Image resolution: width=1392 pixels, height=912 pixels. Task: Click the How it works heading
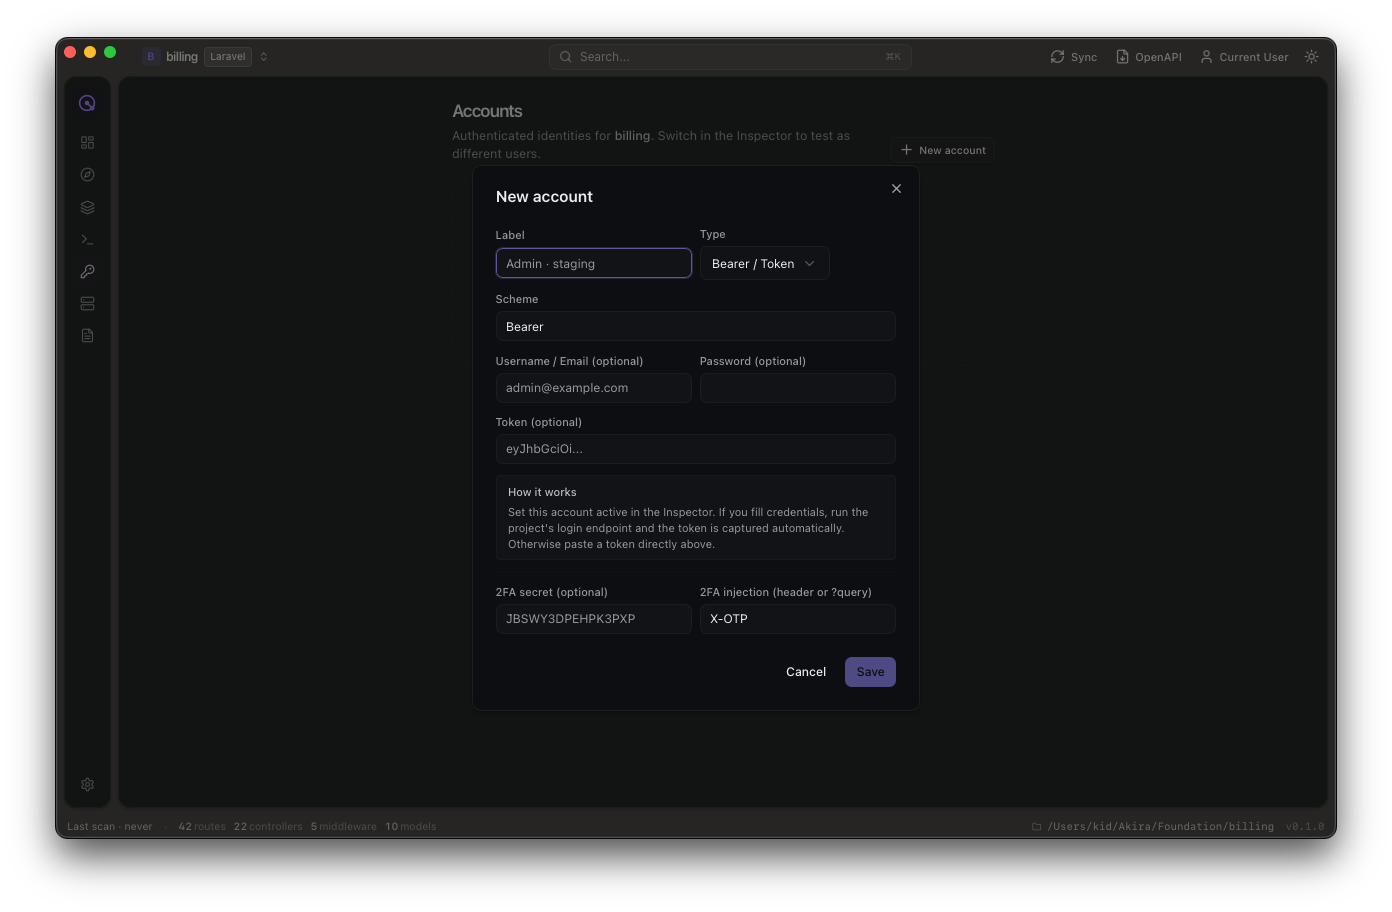tap(542, 492)
